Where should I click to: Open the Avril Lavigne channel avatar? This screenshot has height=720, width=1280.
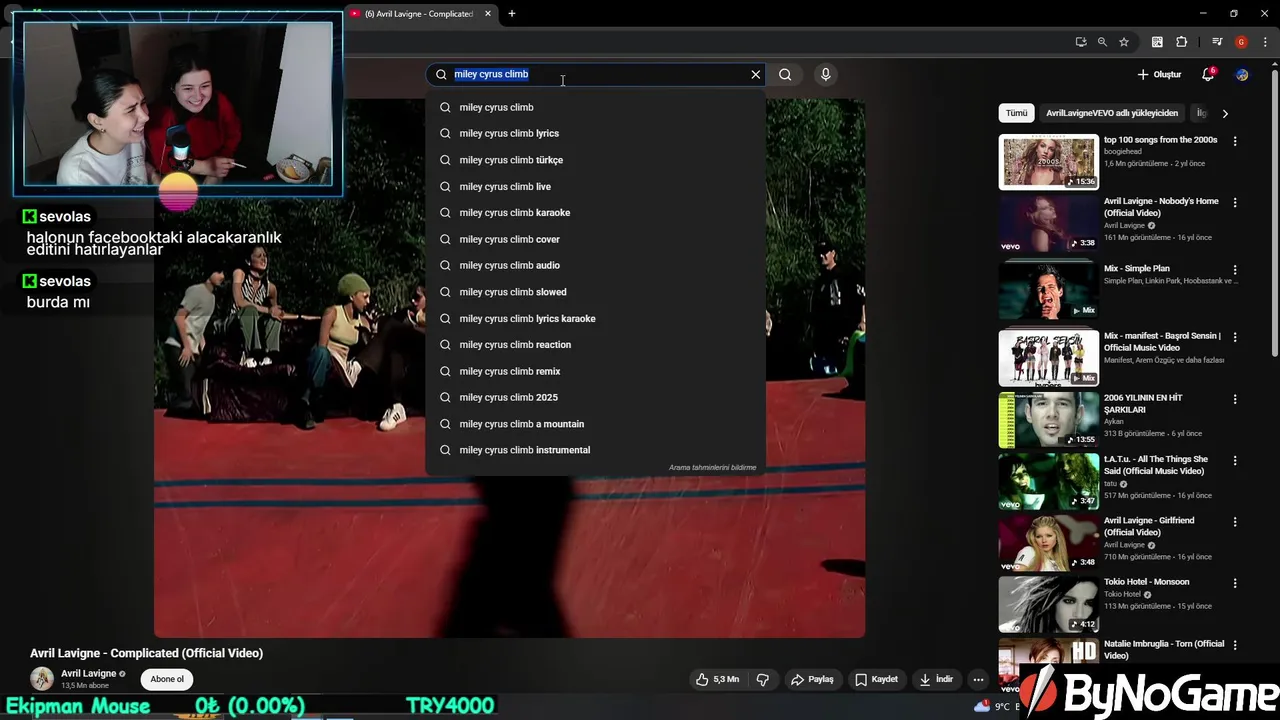[42, 679]
